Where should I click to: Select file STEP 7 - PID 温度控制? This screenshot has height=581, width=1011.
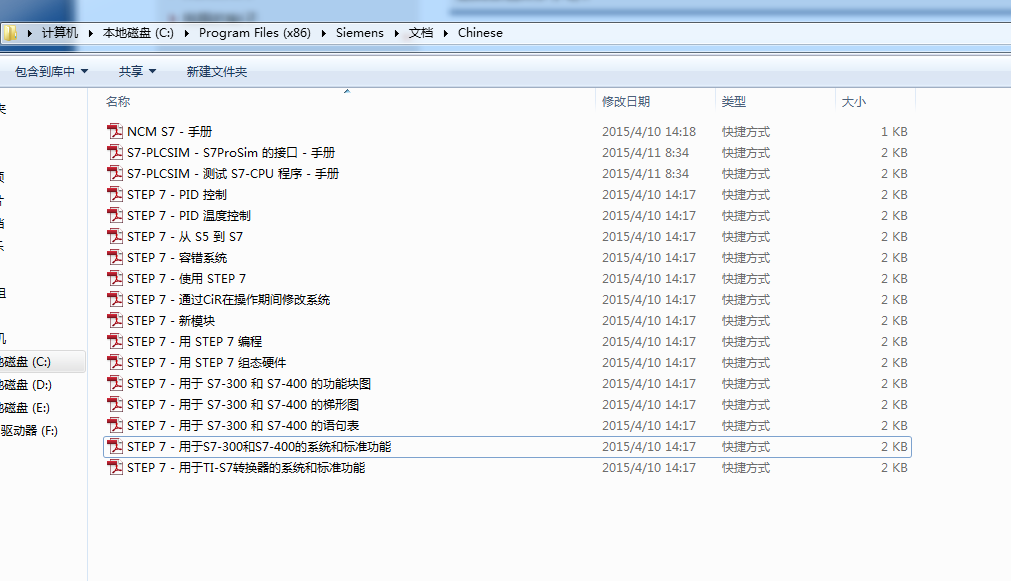click(x=189, y=215)
